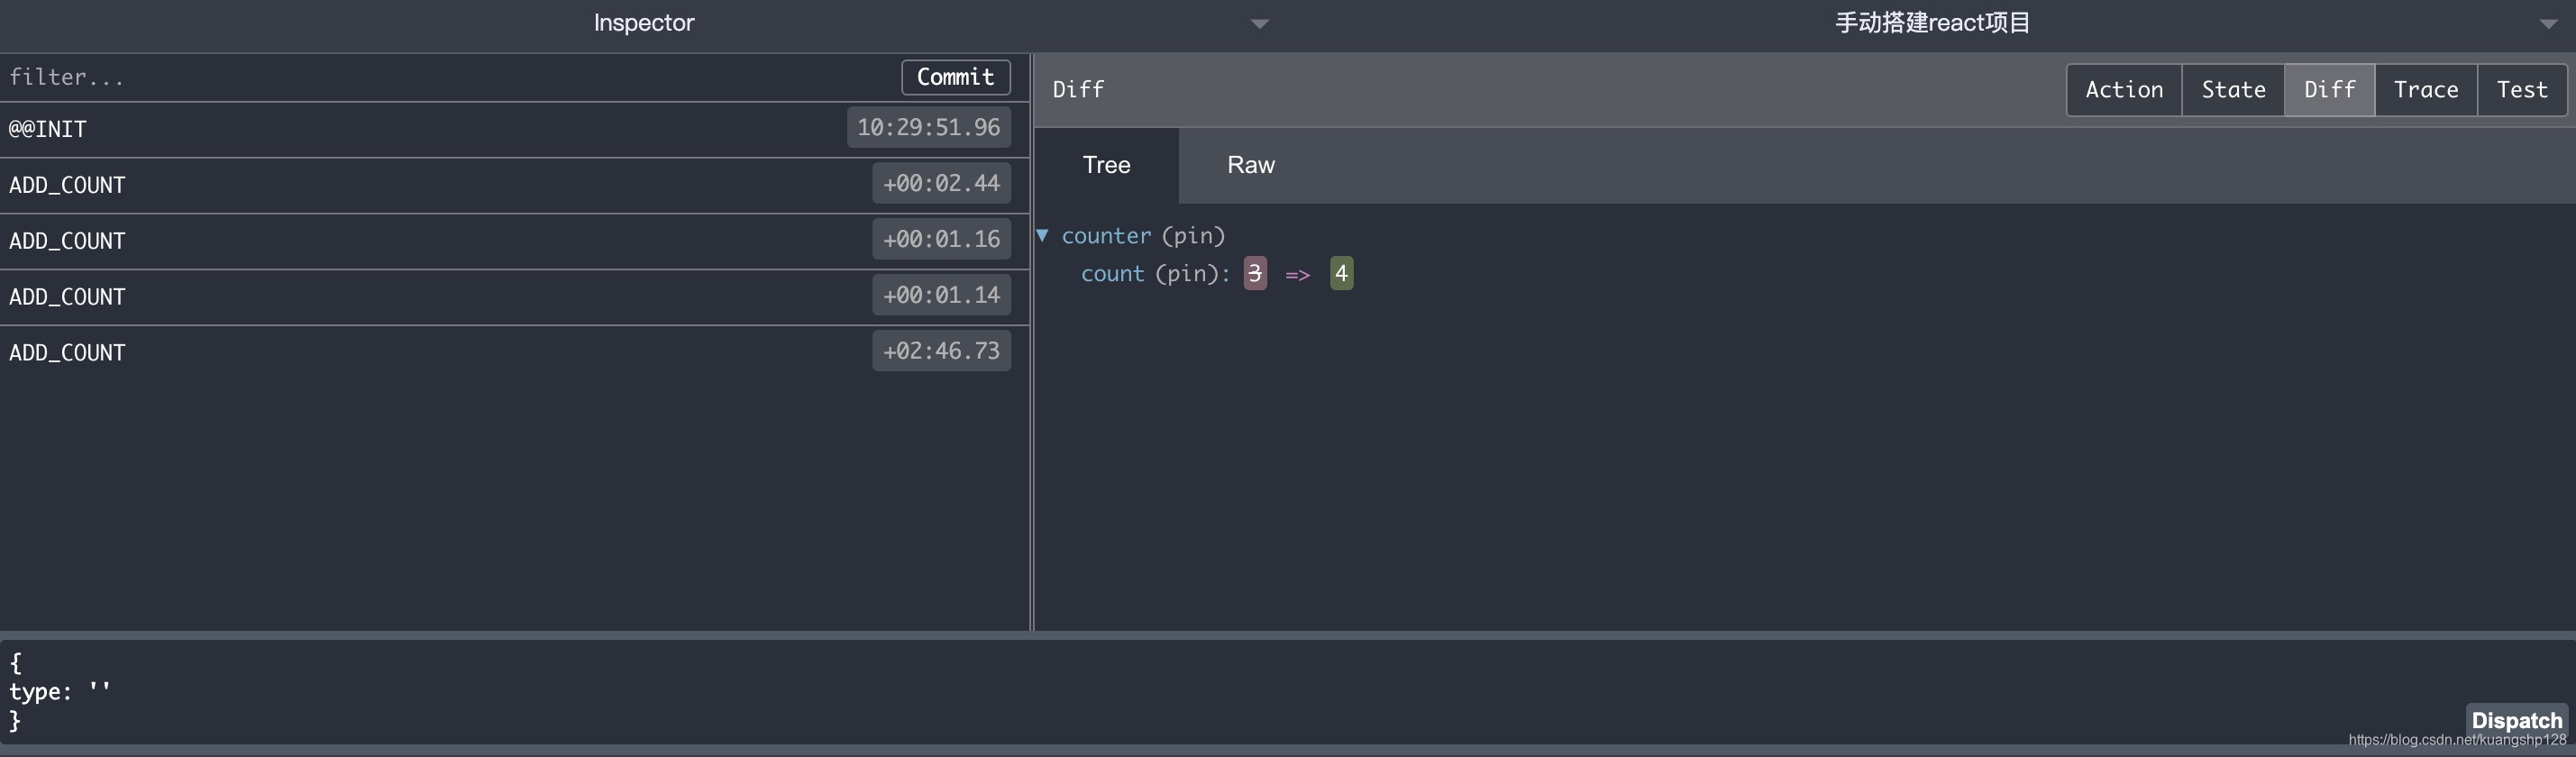The height and width of the screenshot is (757, 2576).
Task: Select ADD_COUNT action at +00:01.14
Action: pos(514,297)
